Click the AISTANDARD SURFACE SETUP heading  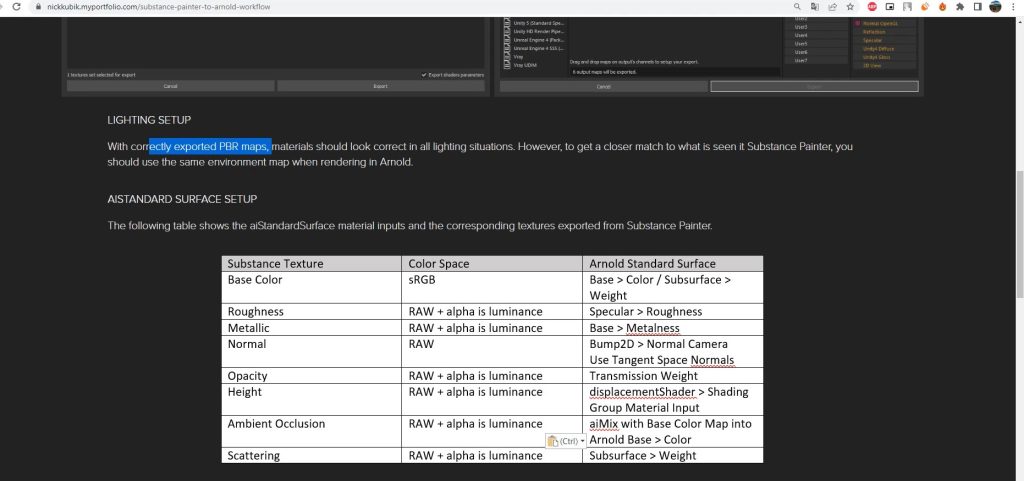(x=182, y=199)
